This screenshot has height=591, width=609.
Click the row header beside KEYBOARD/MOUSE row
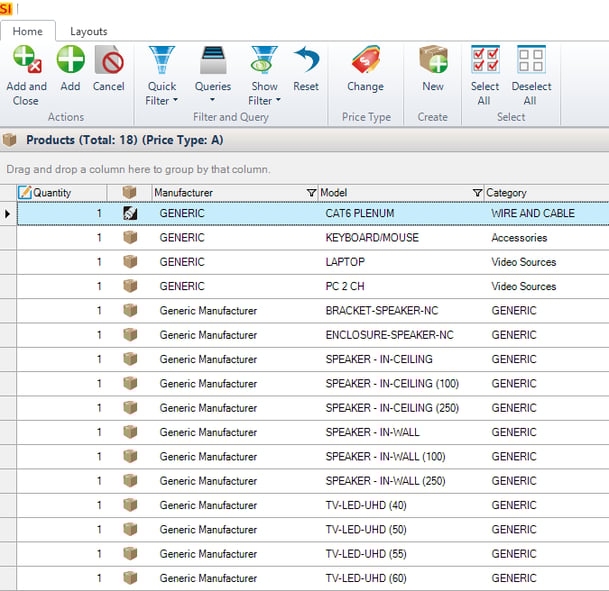click(x=8, y=238)
